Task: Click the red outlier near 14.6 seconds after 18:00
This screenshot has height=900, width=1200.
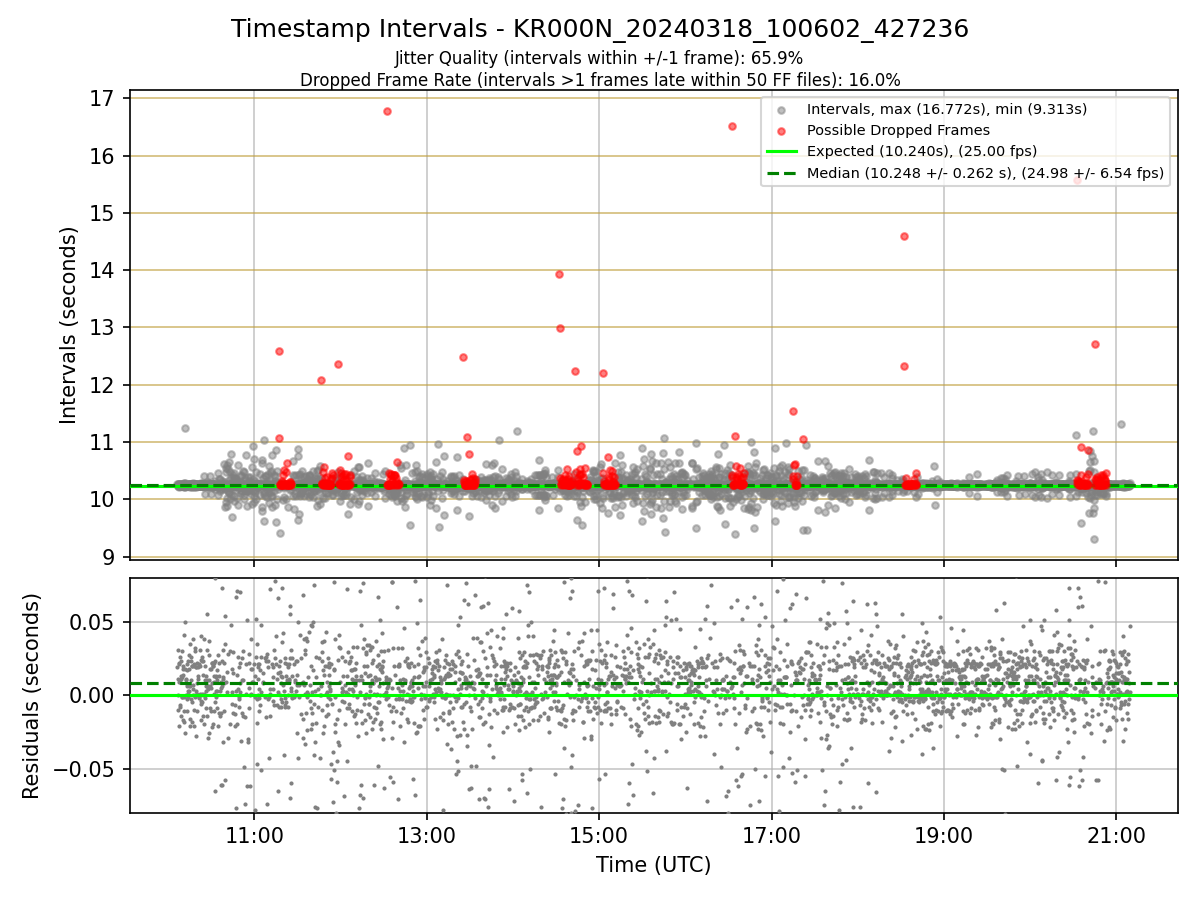Action: pyautogui.click(x=904, y=236)
